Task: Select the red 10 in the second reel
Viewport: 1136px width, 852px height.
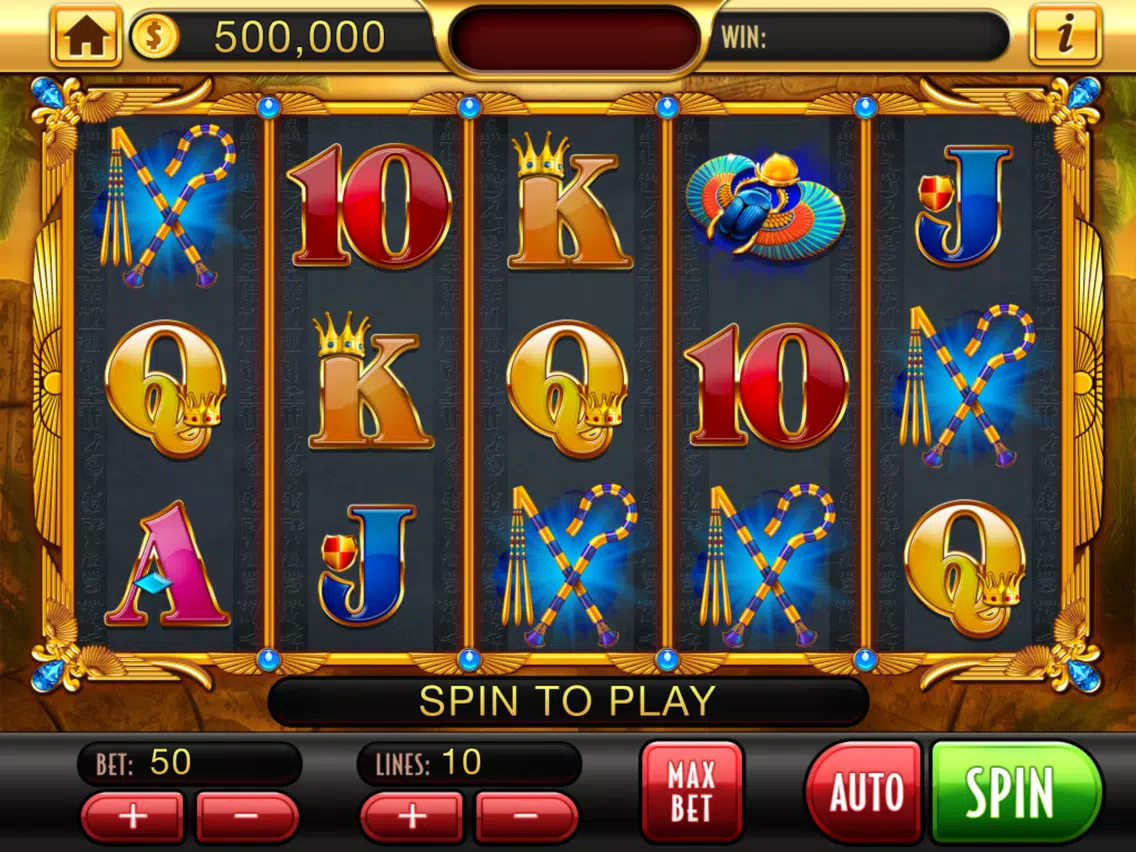Action: (x=369, y=205)
